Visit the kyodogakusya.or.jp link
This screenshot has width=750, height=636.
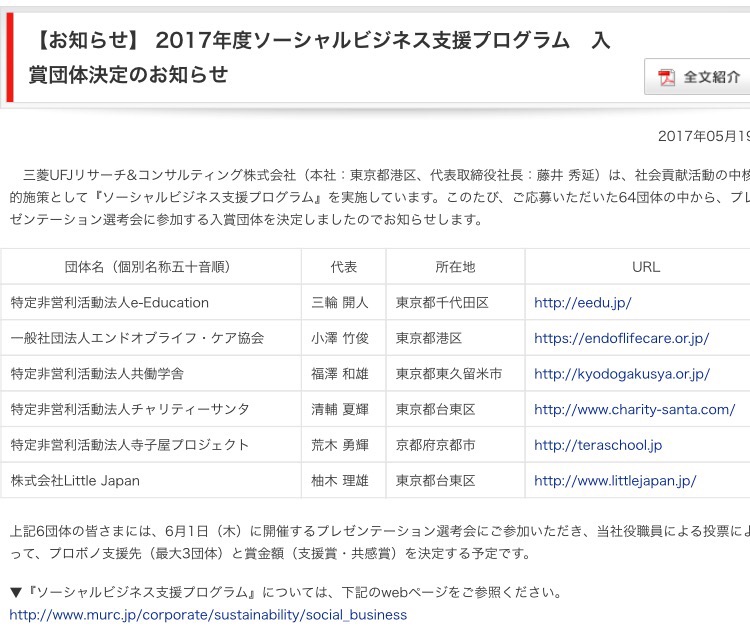pos(622,374)
